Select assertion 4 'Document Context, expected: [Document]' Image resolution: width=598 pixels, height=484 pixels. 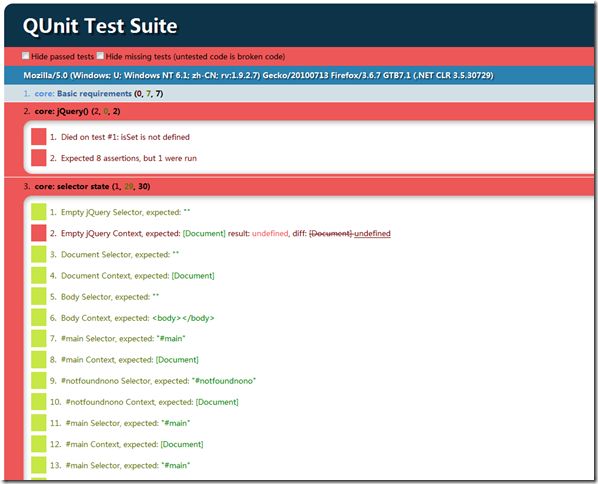[x=132, y=275]
